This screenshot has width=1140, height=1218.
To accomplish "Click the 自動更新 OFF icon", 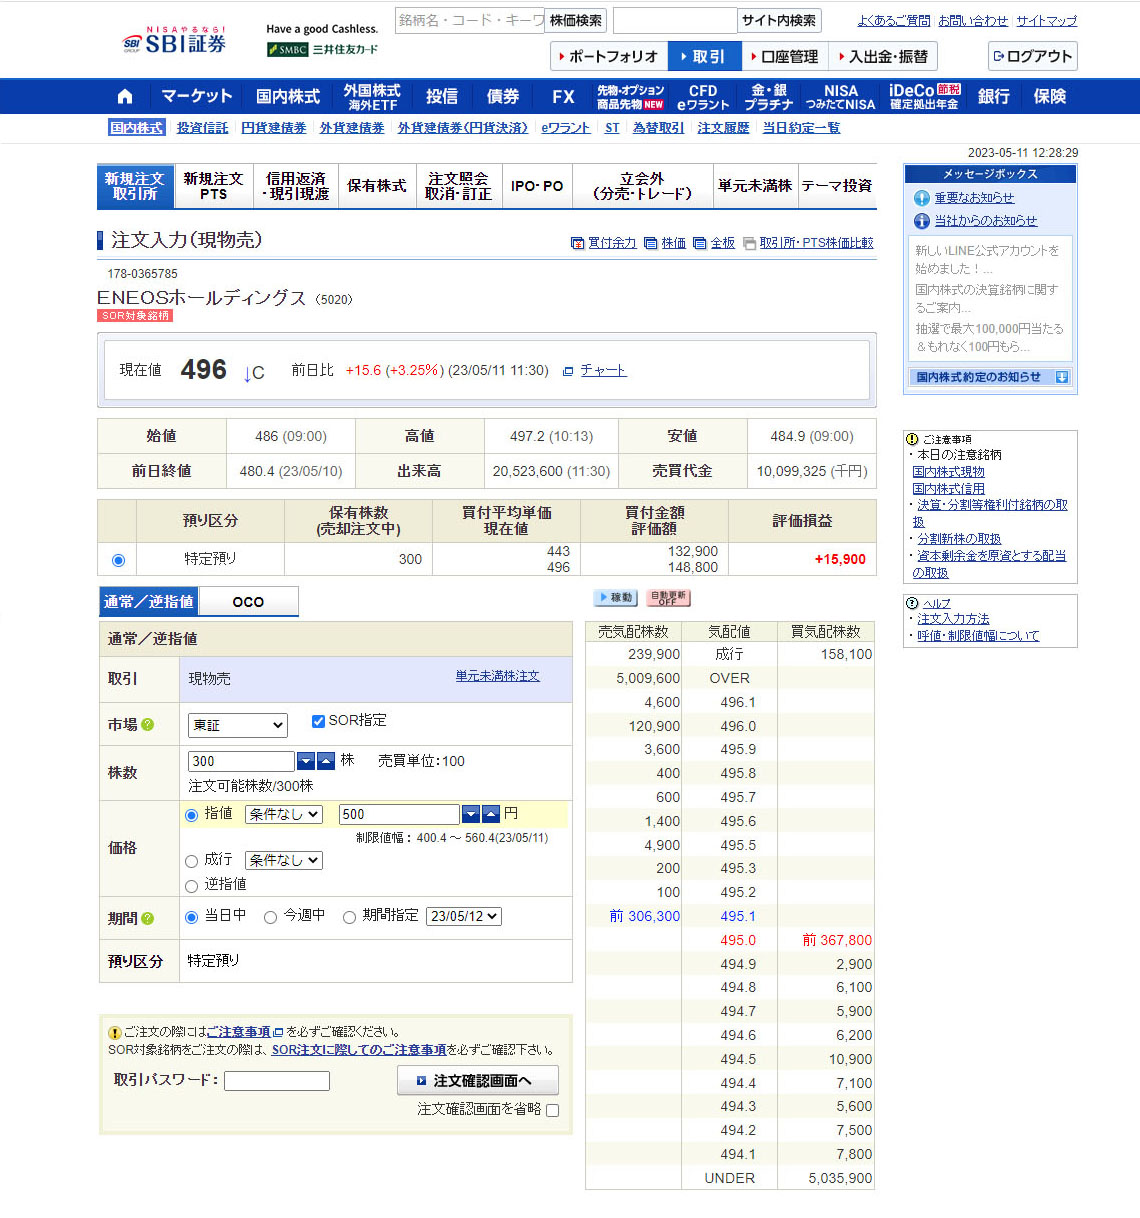I will pyautogui.click(x=668, y=597).
